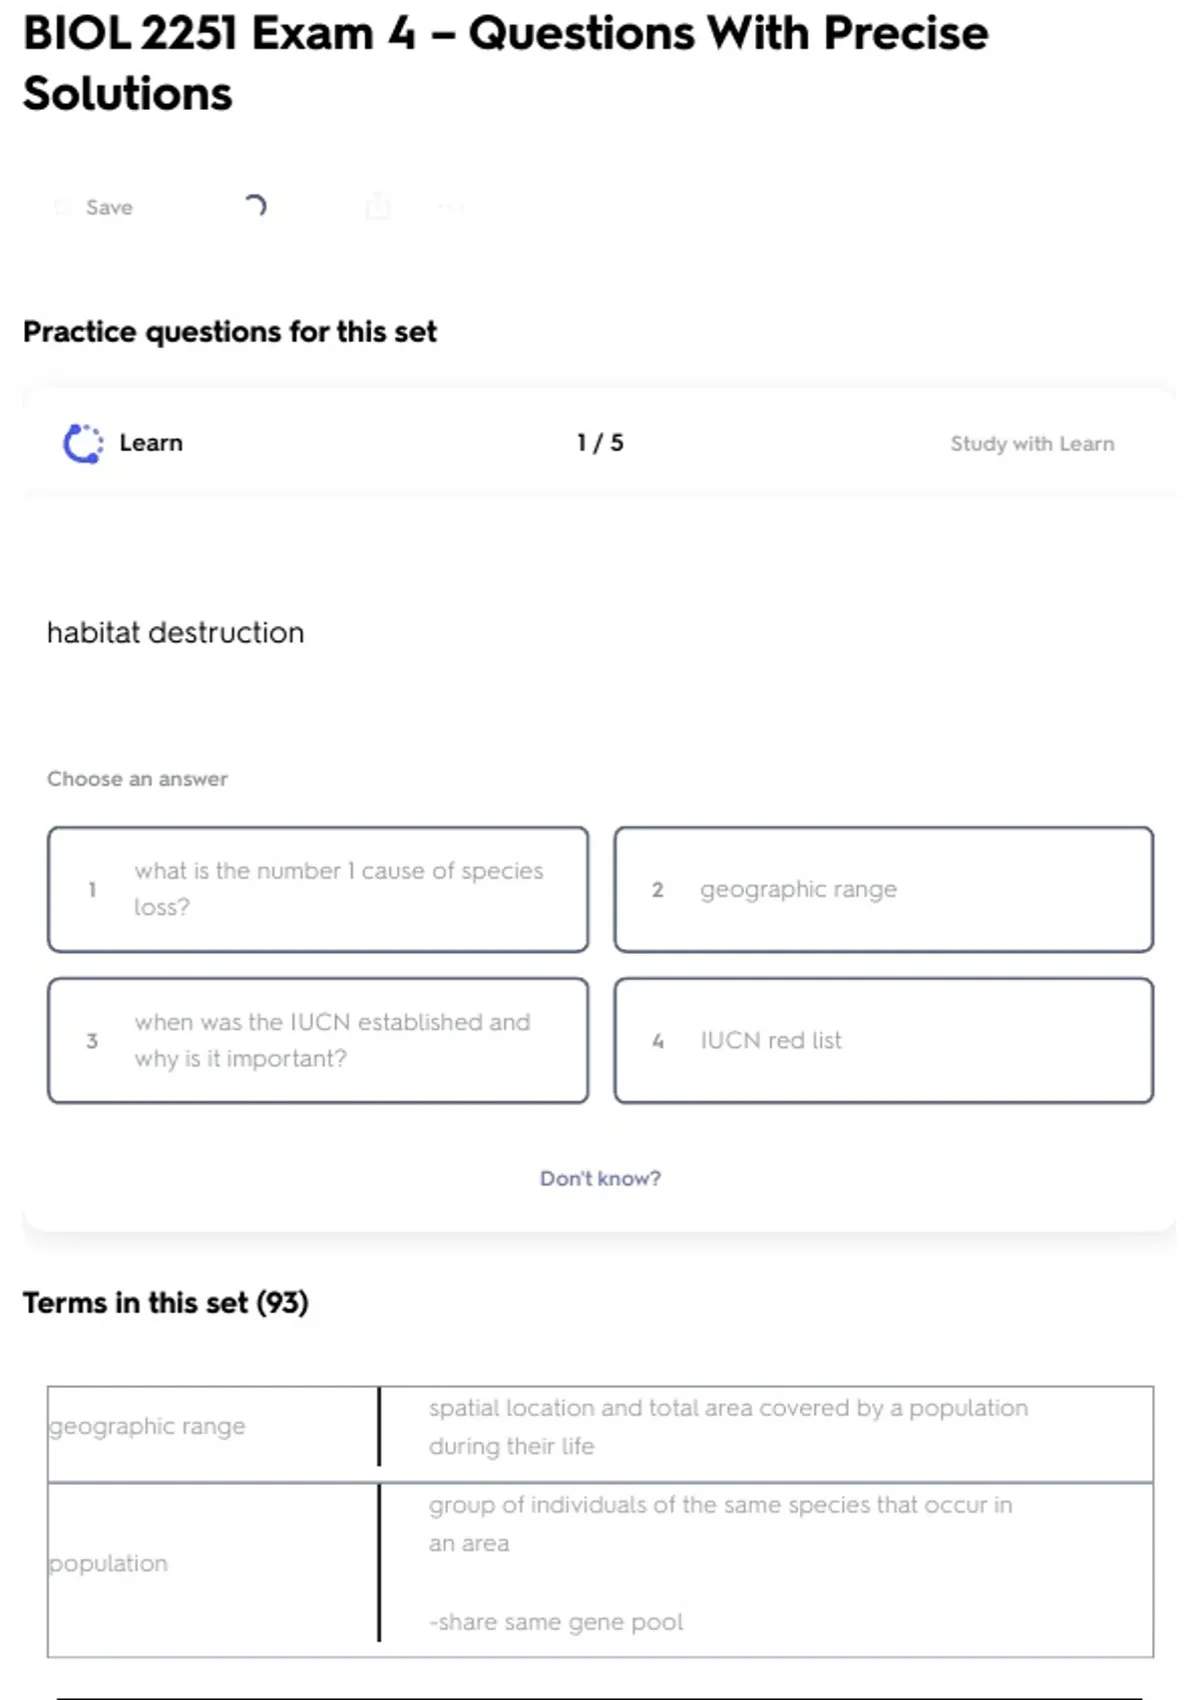This screenshot has height=1700, width=1200.
Task: Click the population definition text
Action: [x=720, y=1523]
